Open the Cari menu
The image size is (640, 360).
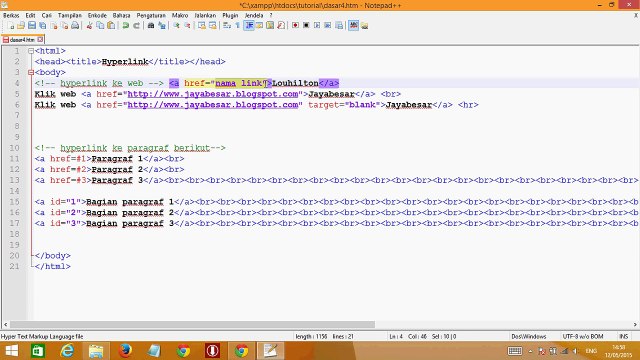(47, 15)
